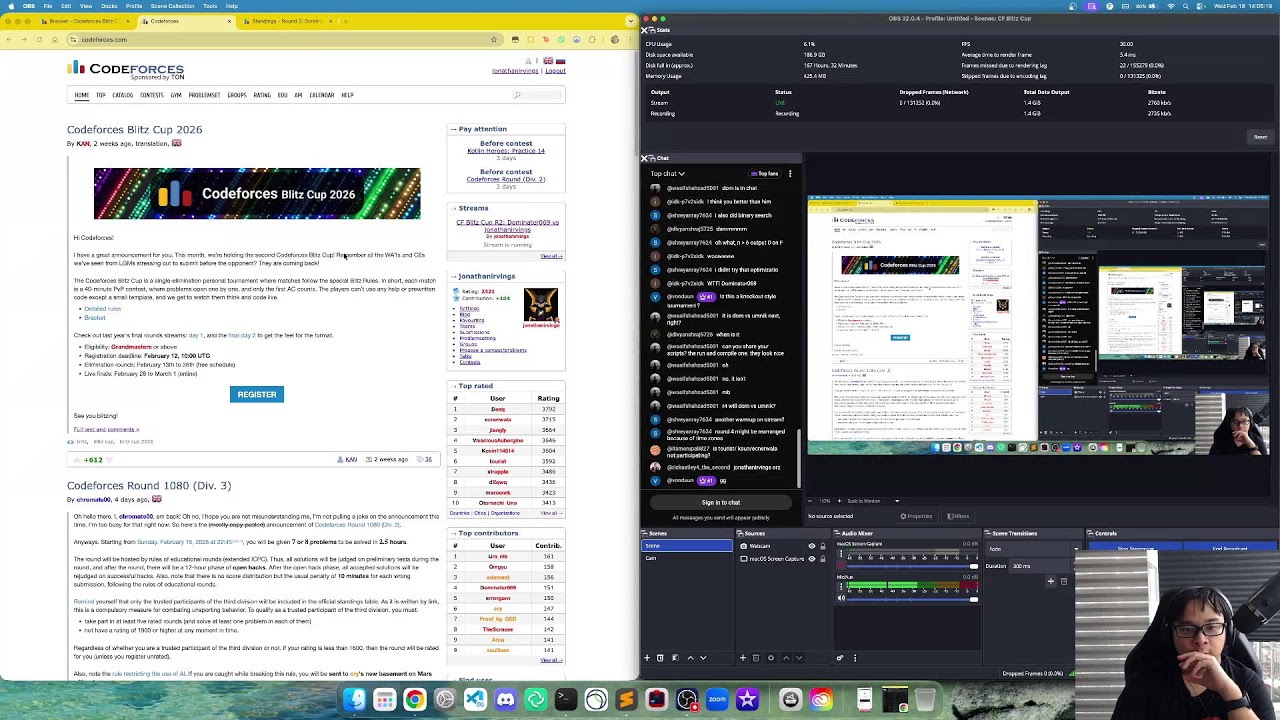Remove the scene transition with trash icon
1280x720 pixels.
[1064, 581]
